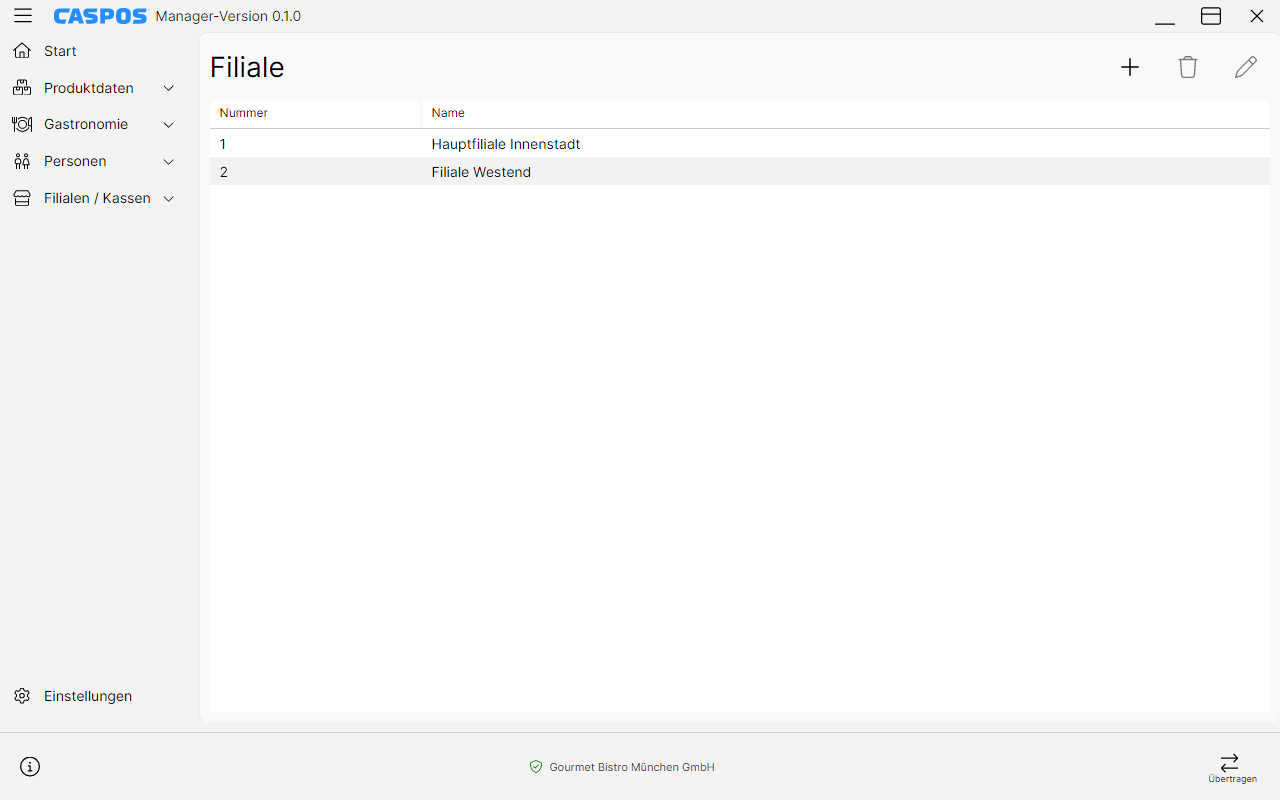Click Manager-Version 0.1.0 title text

point(228,16)
